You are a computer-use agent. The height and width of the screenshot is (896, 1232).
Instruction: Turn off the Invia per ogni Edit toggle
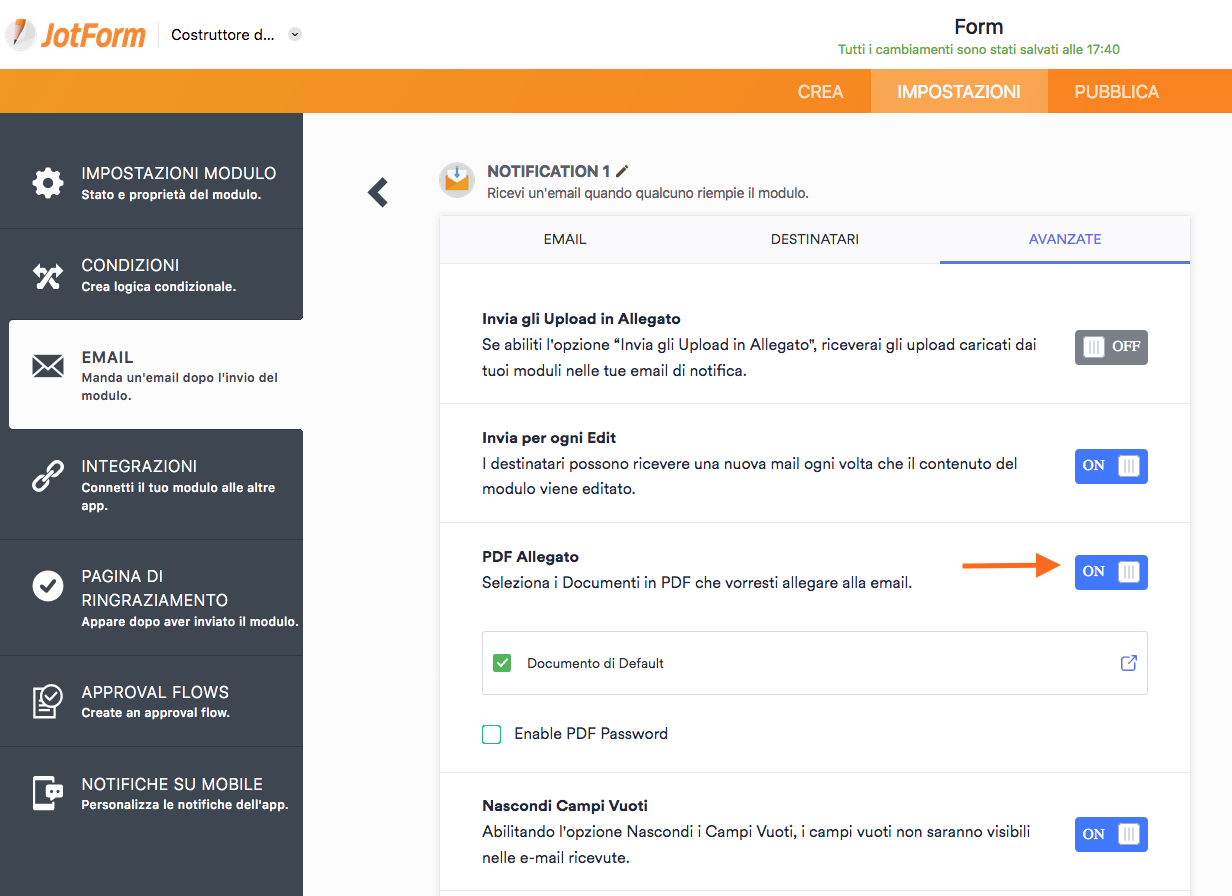(1110, 466)
